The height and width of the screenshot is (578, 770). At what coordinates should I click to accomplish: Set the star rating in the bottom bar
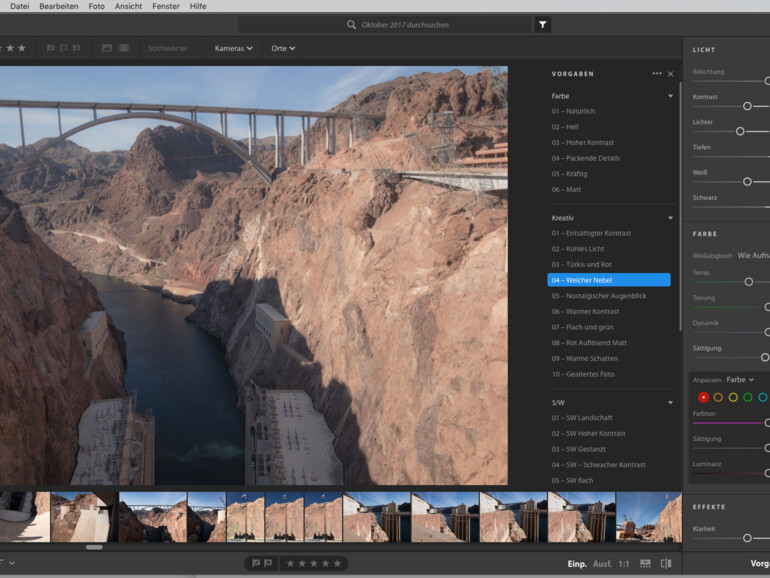tap(313, 563)
